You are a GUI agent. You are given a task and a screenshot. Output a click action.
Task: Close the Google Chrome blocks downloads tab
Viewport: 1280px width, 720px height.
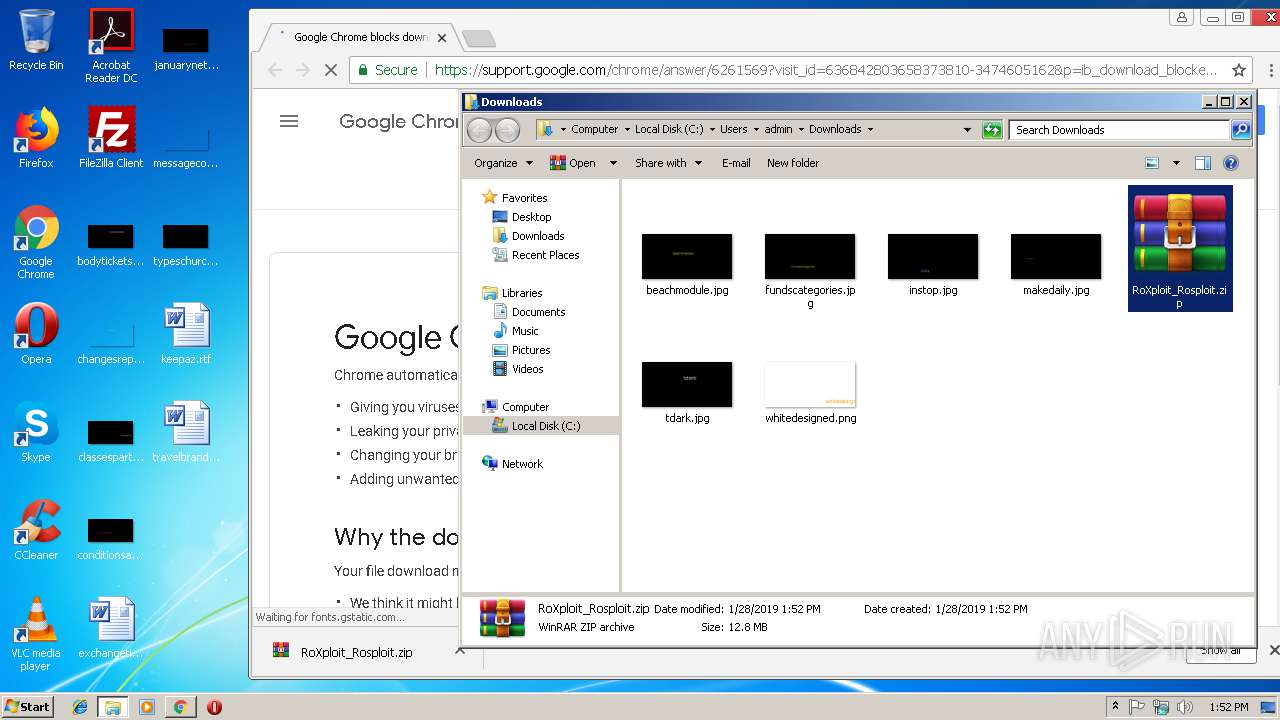[x=442, y=38]
